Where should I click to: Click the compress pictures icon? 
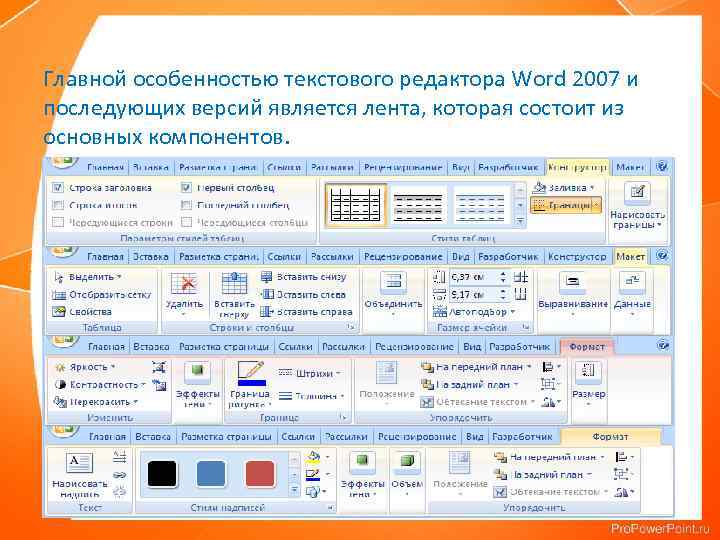pyautogui.click(x=159, y=367)
